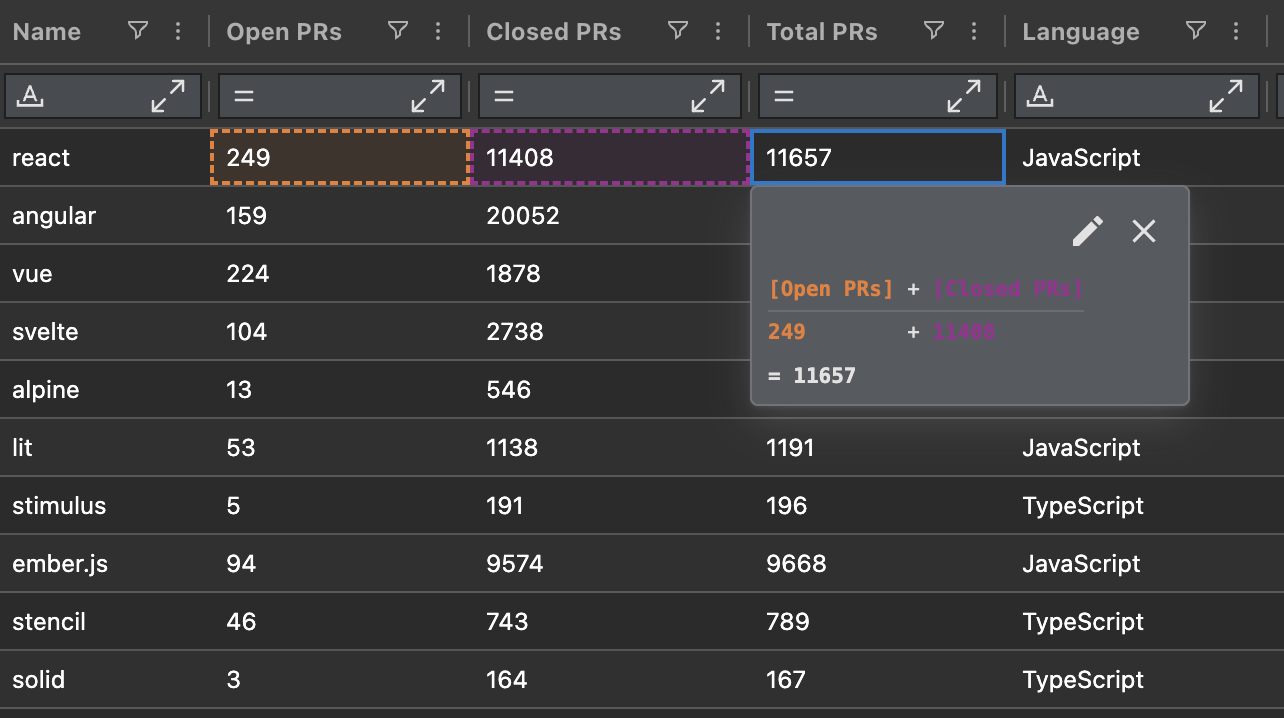Open Total PRs column options menu
The height and width of the screenshot is (718, 1284).
point(974,32)
